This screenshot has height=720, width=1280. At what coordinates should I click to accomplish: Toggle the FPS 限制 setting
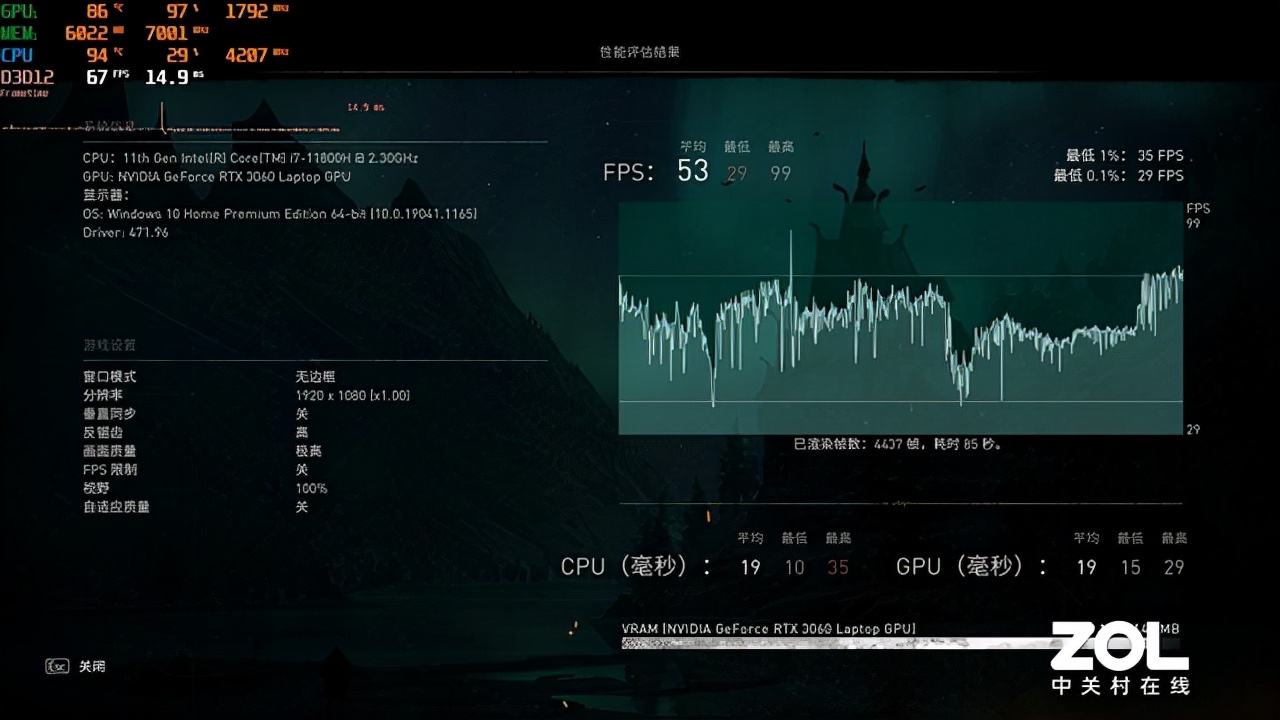pyautogui.click(x=300, y=470)
